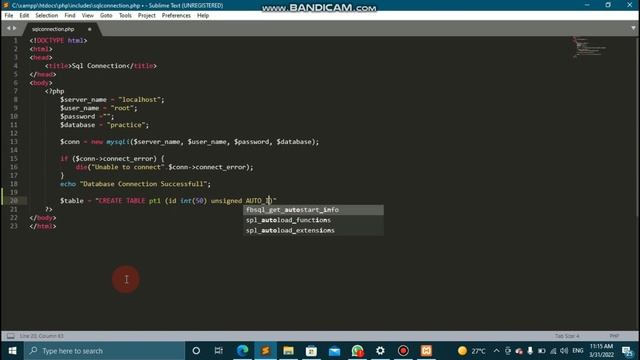Open Microsoft Store from taskbar
This screenshot has width=640, height=360.
(311, 351)
